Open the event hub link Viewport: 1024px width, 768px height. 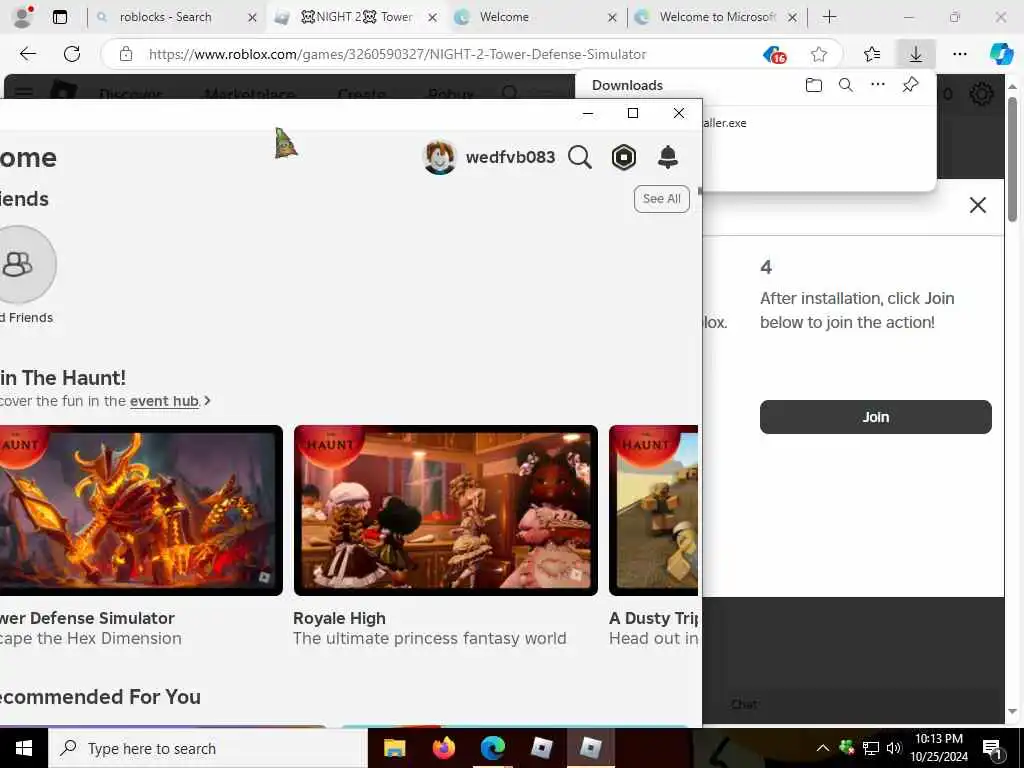pos(164,401)
